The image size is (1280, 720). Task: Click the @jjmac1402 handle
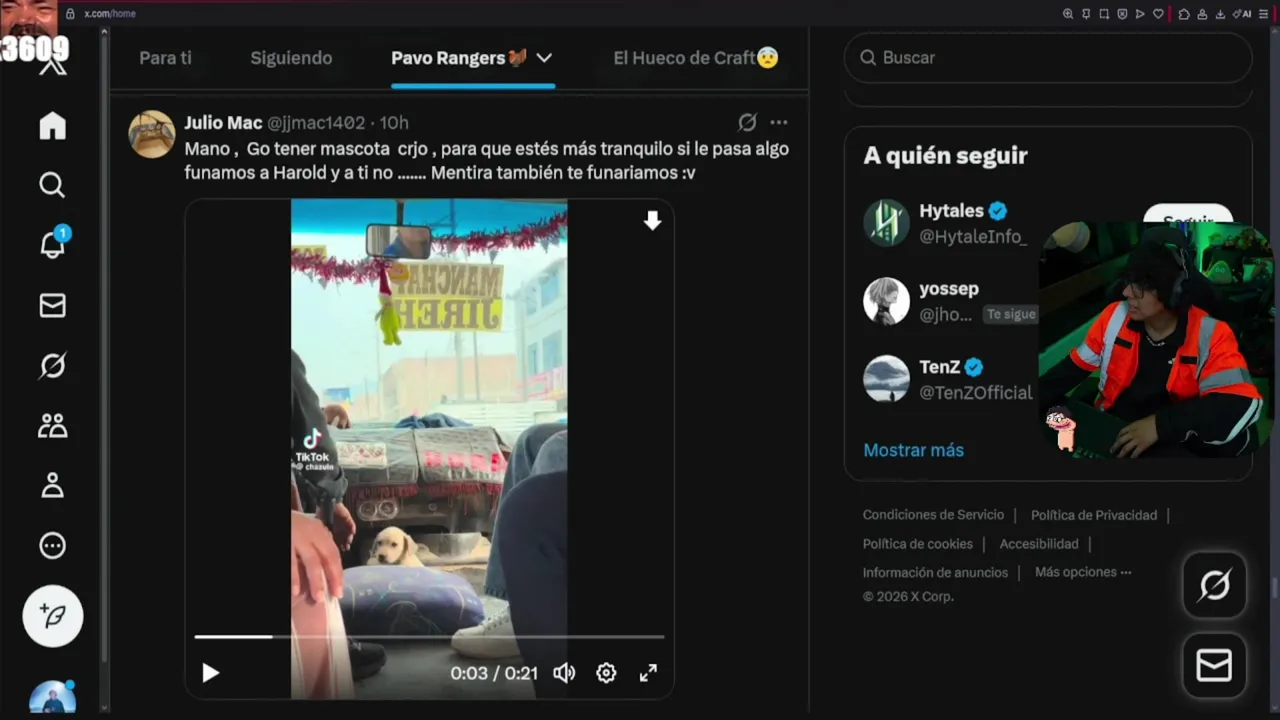tap(316, 122)
